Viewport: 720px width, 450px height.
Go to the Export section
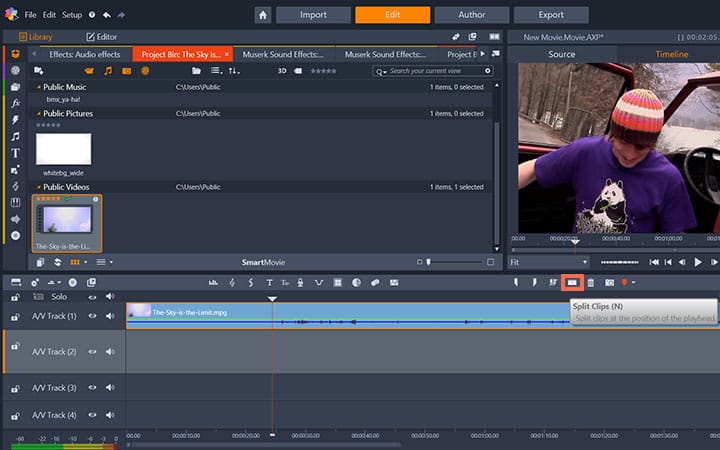(551, 15)
